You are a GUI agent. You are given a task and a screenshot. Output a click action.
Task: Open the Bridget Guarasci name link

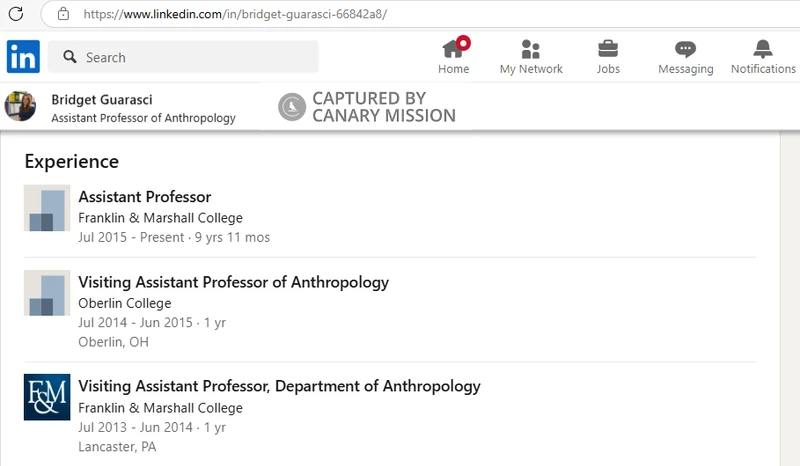[102, 100]
